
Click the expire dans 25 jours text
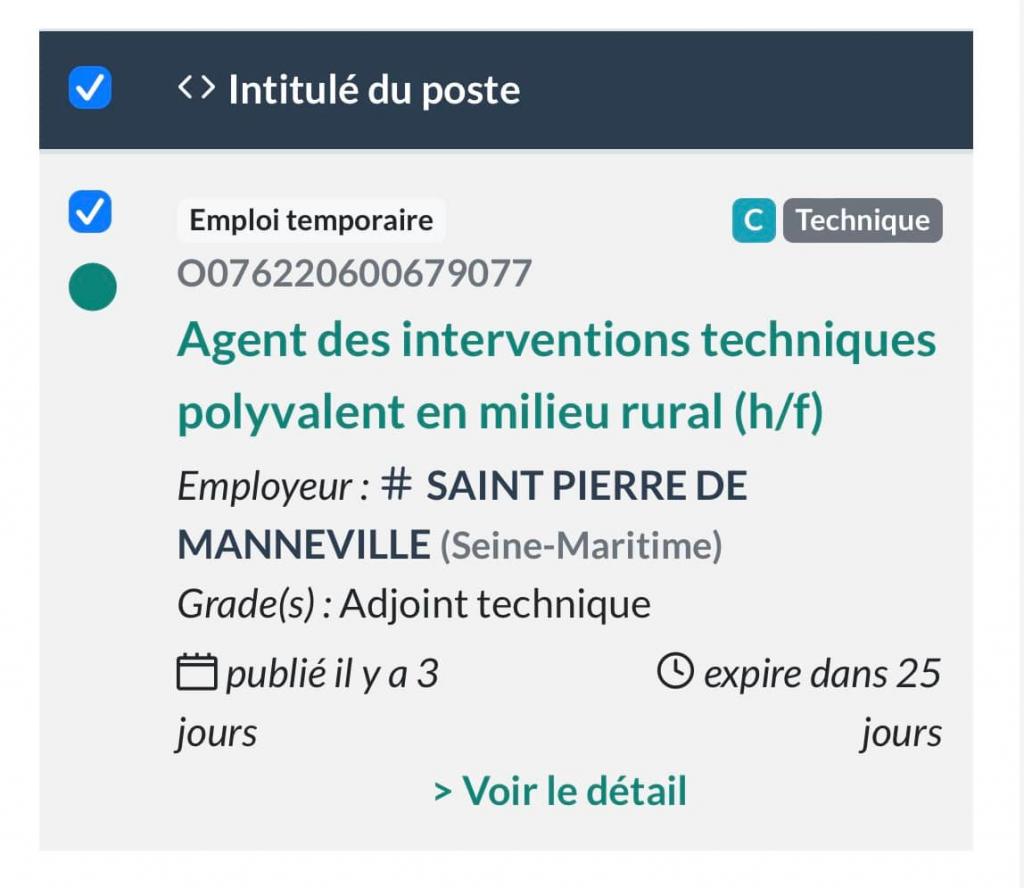(822, 675)
